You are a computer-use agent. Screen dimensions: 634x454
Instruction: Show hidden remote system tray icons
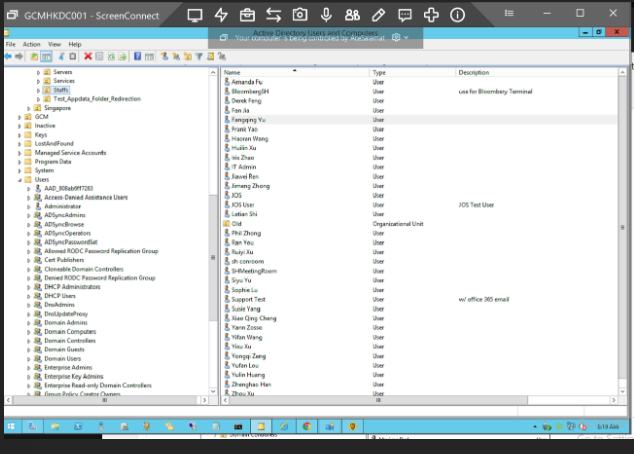[x=535, y=427]
